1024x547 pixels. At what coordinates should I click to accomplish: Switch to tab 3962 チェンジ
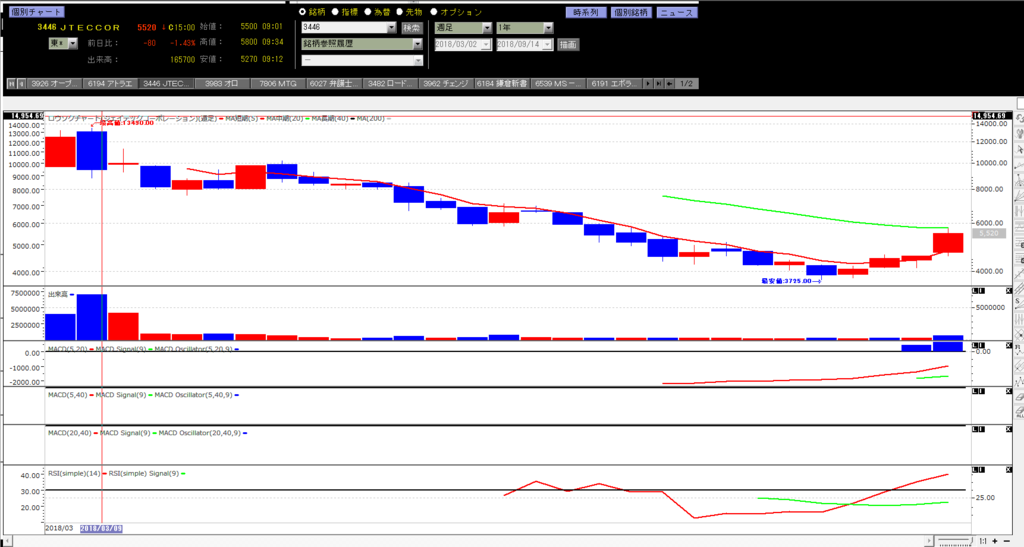pyautogui.click(x=446, y=84)
